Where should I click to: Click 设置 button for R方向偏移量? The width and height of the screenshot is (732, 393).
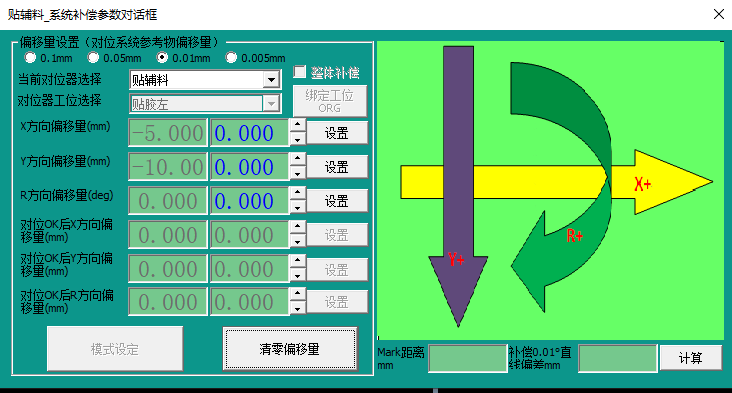[x=337, y=201]
